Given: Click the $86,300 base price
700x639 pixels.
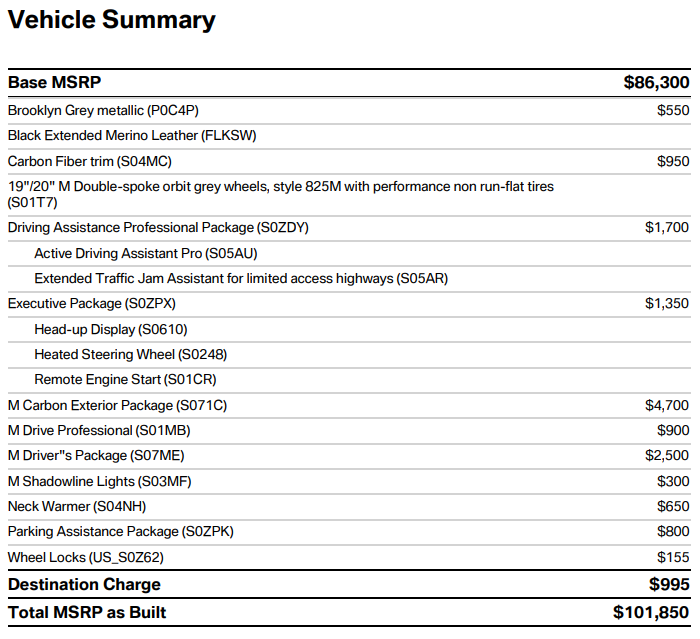Looking at the screenshot, I should (656, 83).
